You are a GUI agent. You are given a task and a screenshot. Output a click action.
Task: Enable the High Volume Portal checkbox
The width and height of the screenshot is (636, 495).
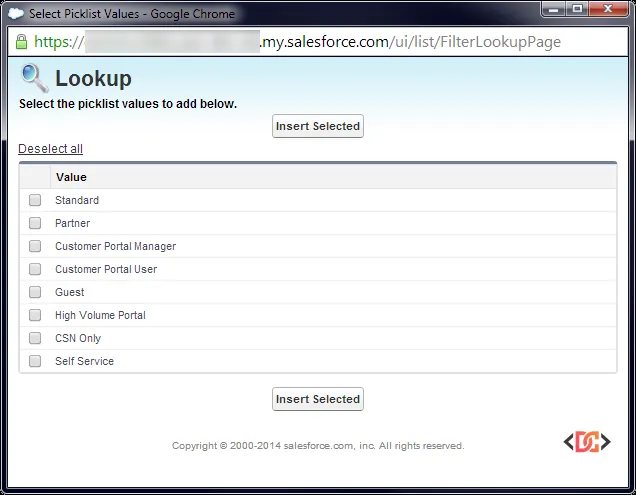pos(35,315)
